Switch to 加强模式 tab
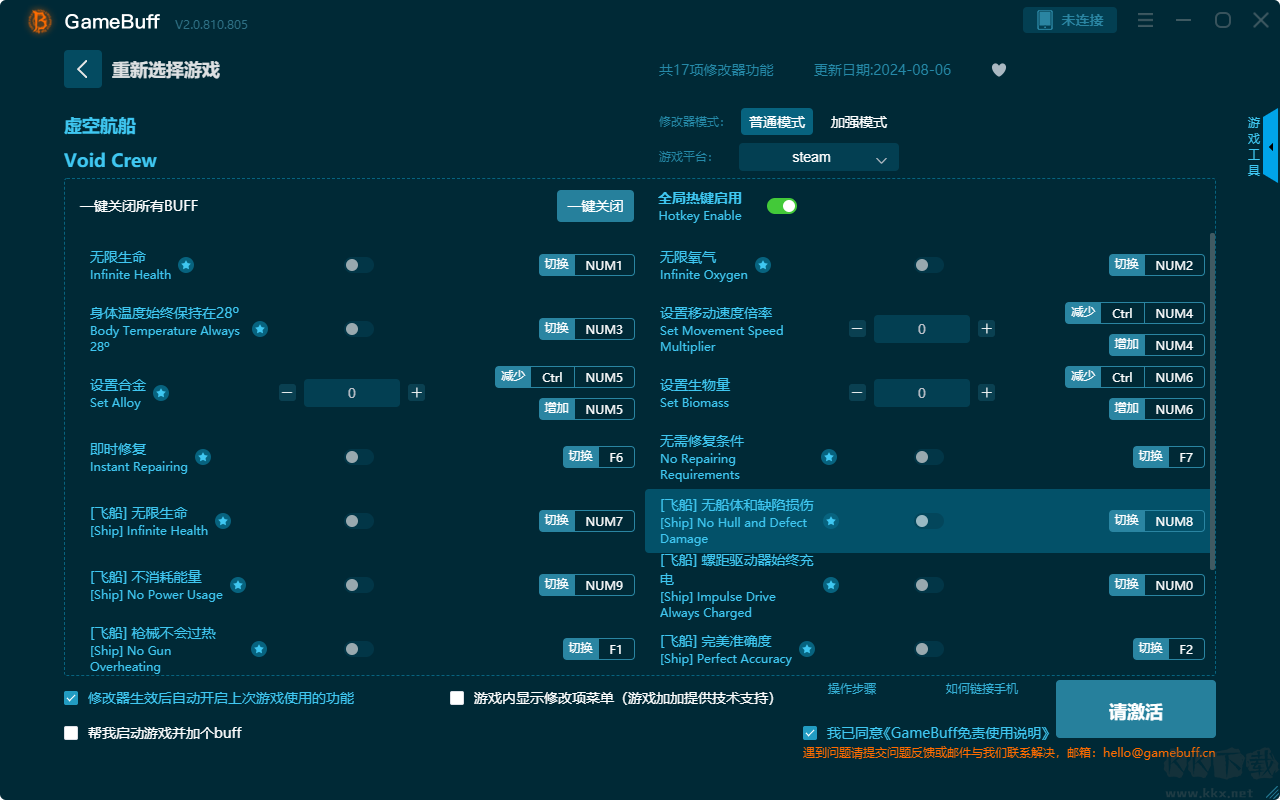Viewport: 1280px width, 800px height. click(x=859, y=122)
